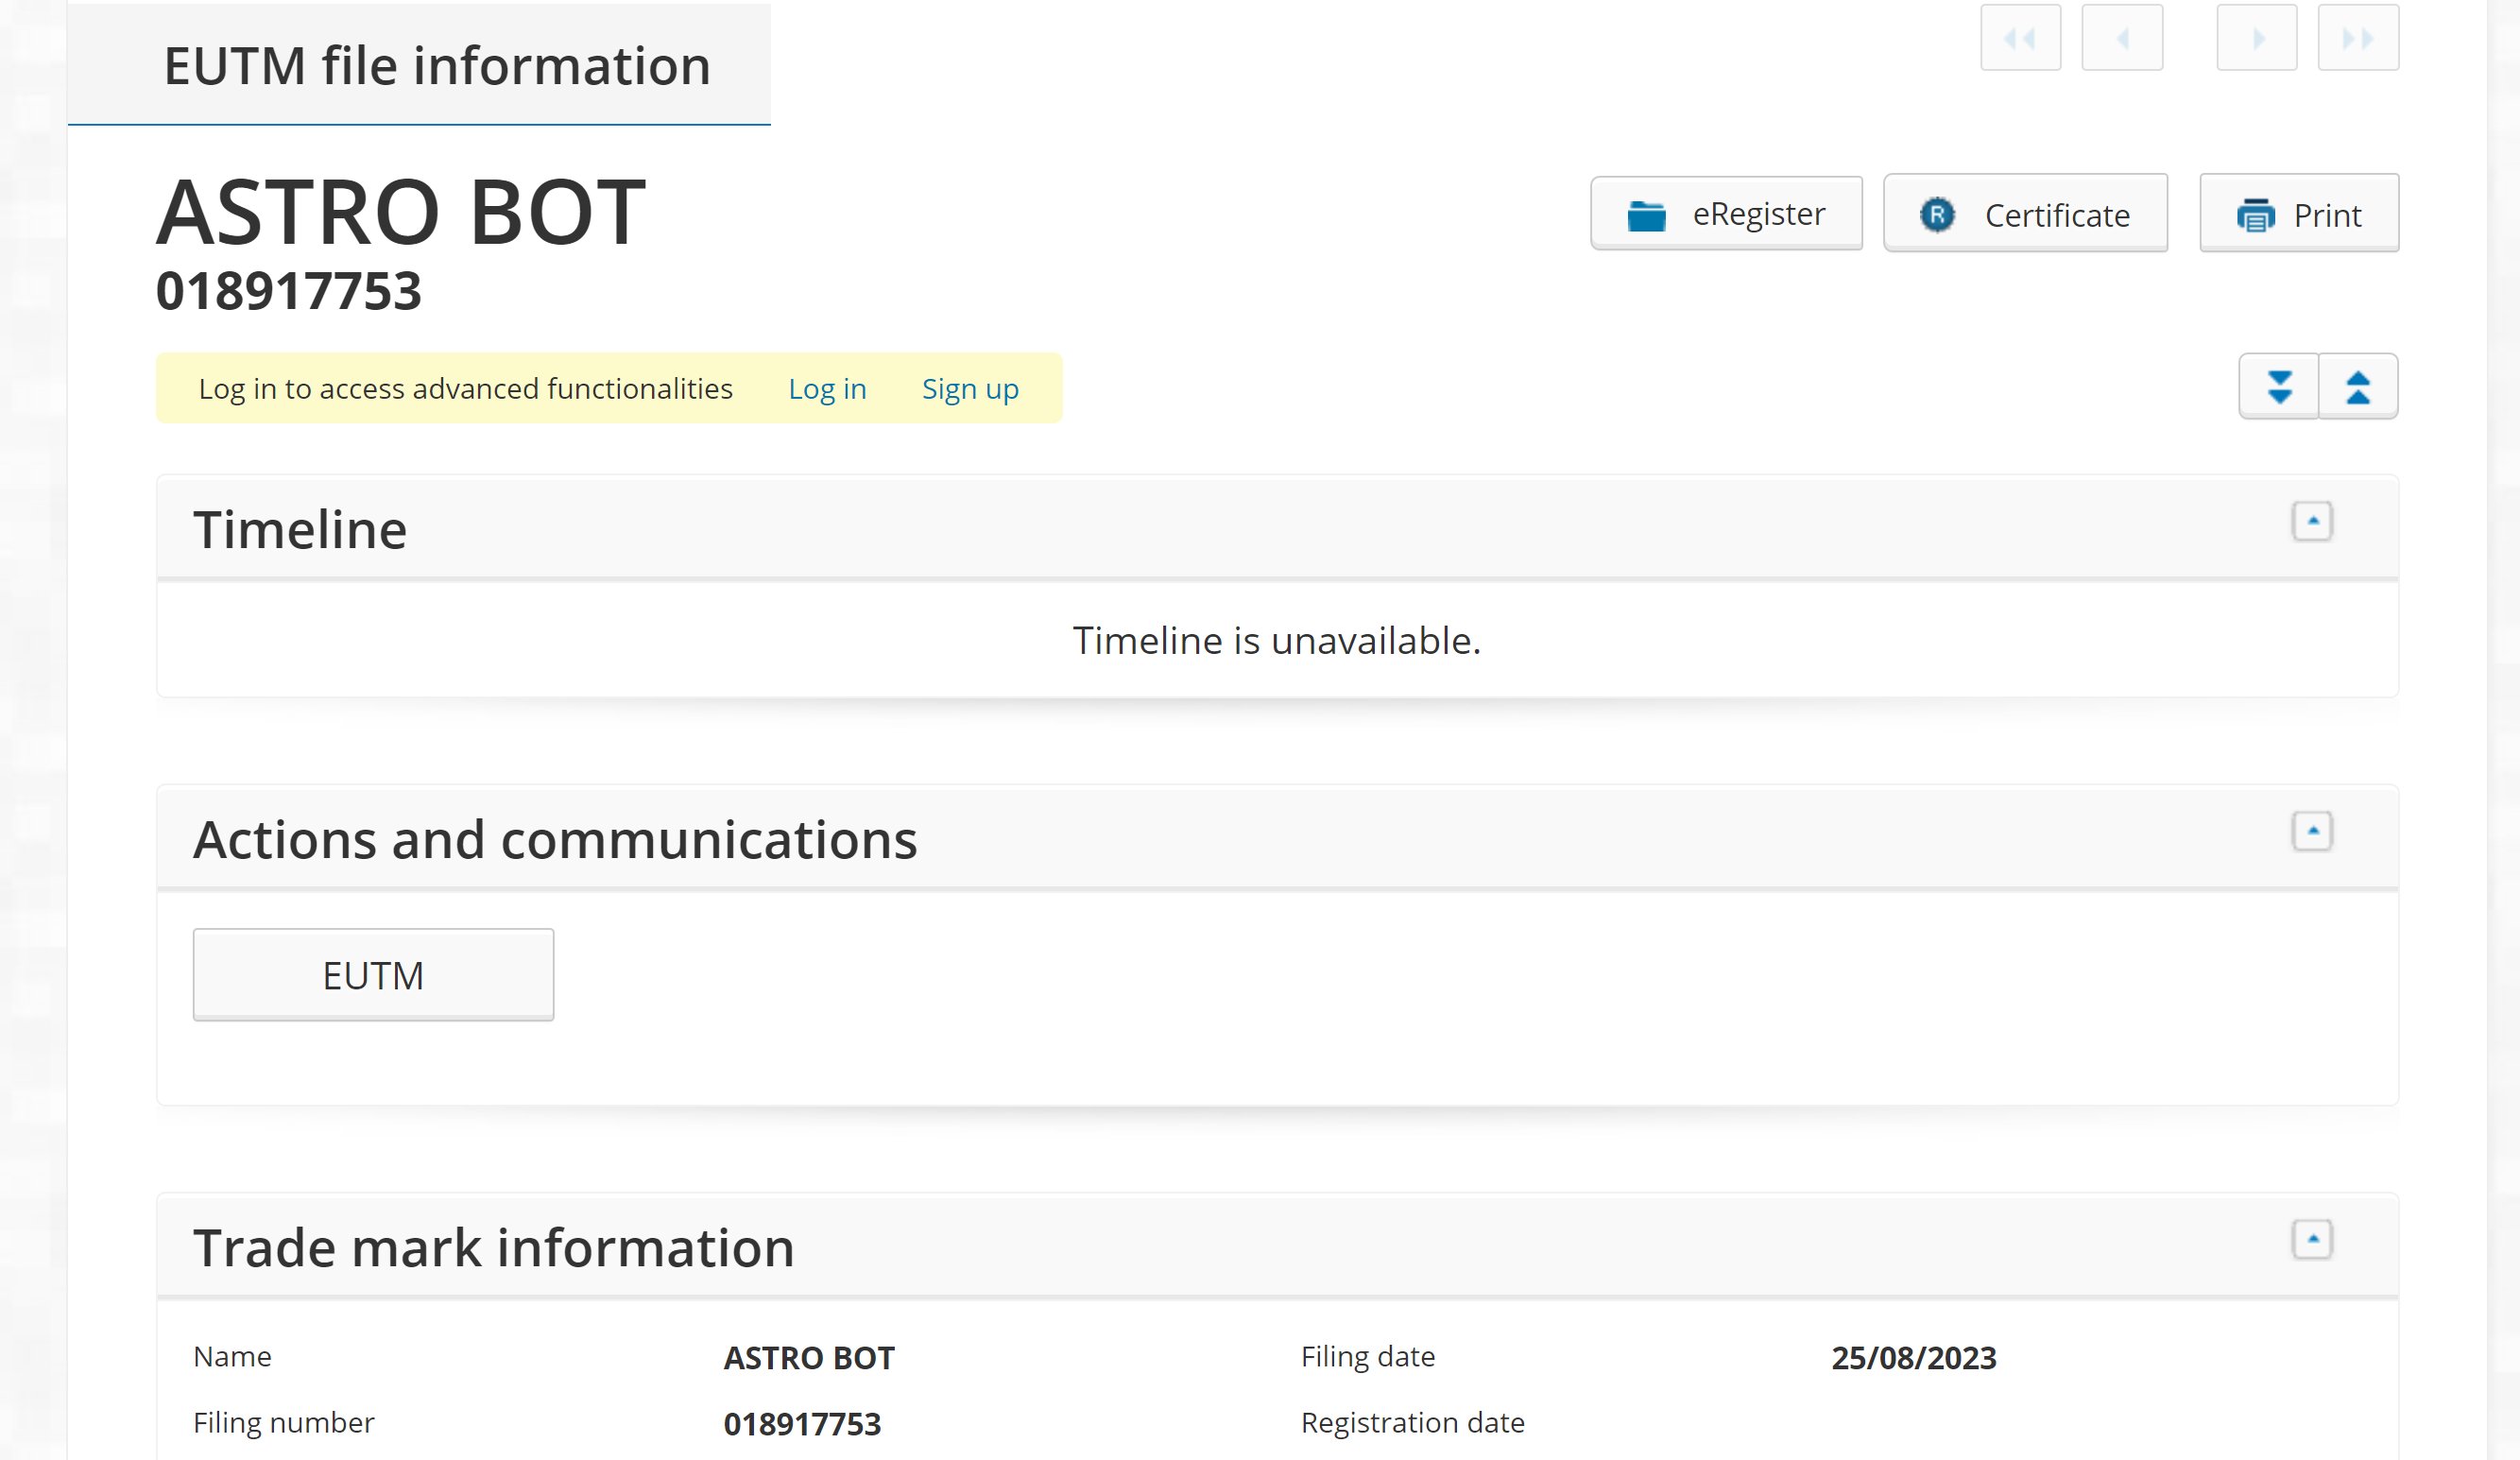Image resolution: width=2520 pixels, height=1460 pixels.
Task: Click the Sign up link
Action: click(970, 389)
